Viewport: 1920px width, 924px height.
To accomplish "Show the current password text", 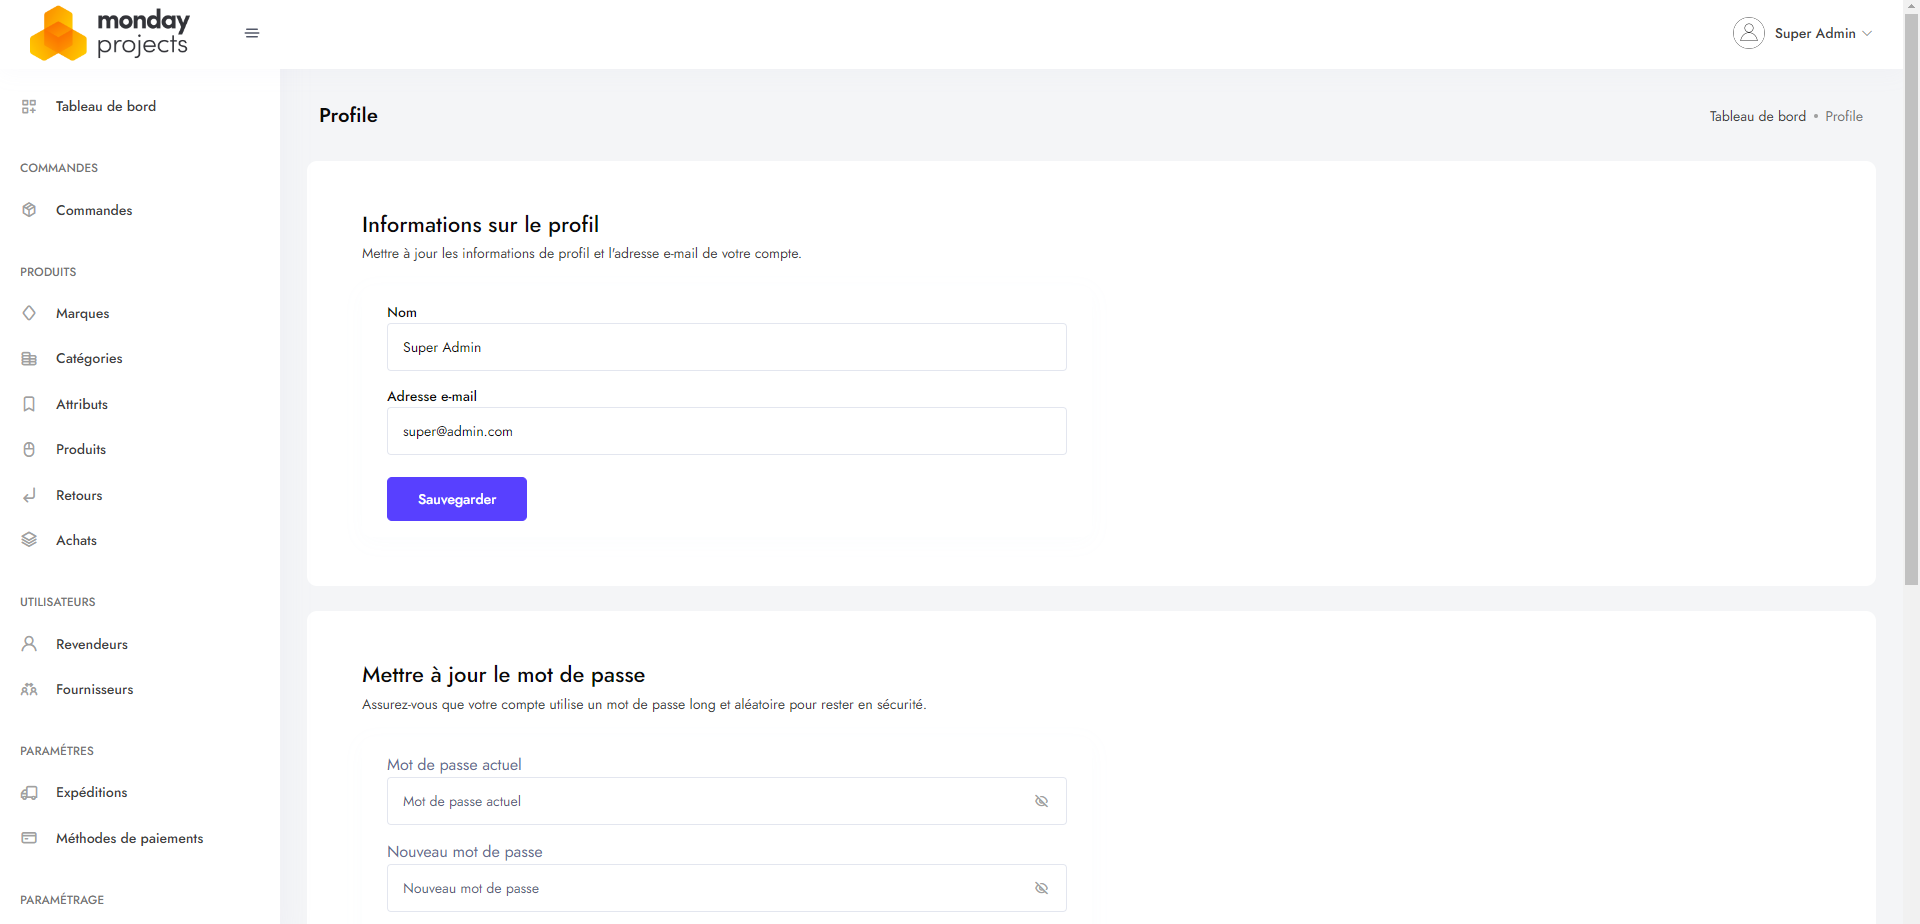I will [x=1041, y=801].
